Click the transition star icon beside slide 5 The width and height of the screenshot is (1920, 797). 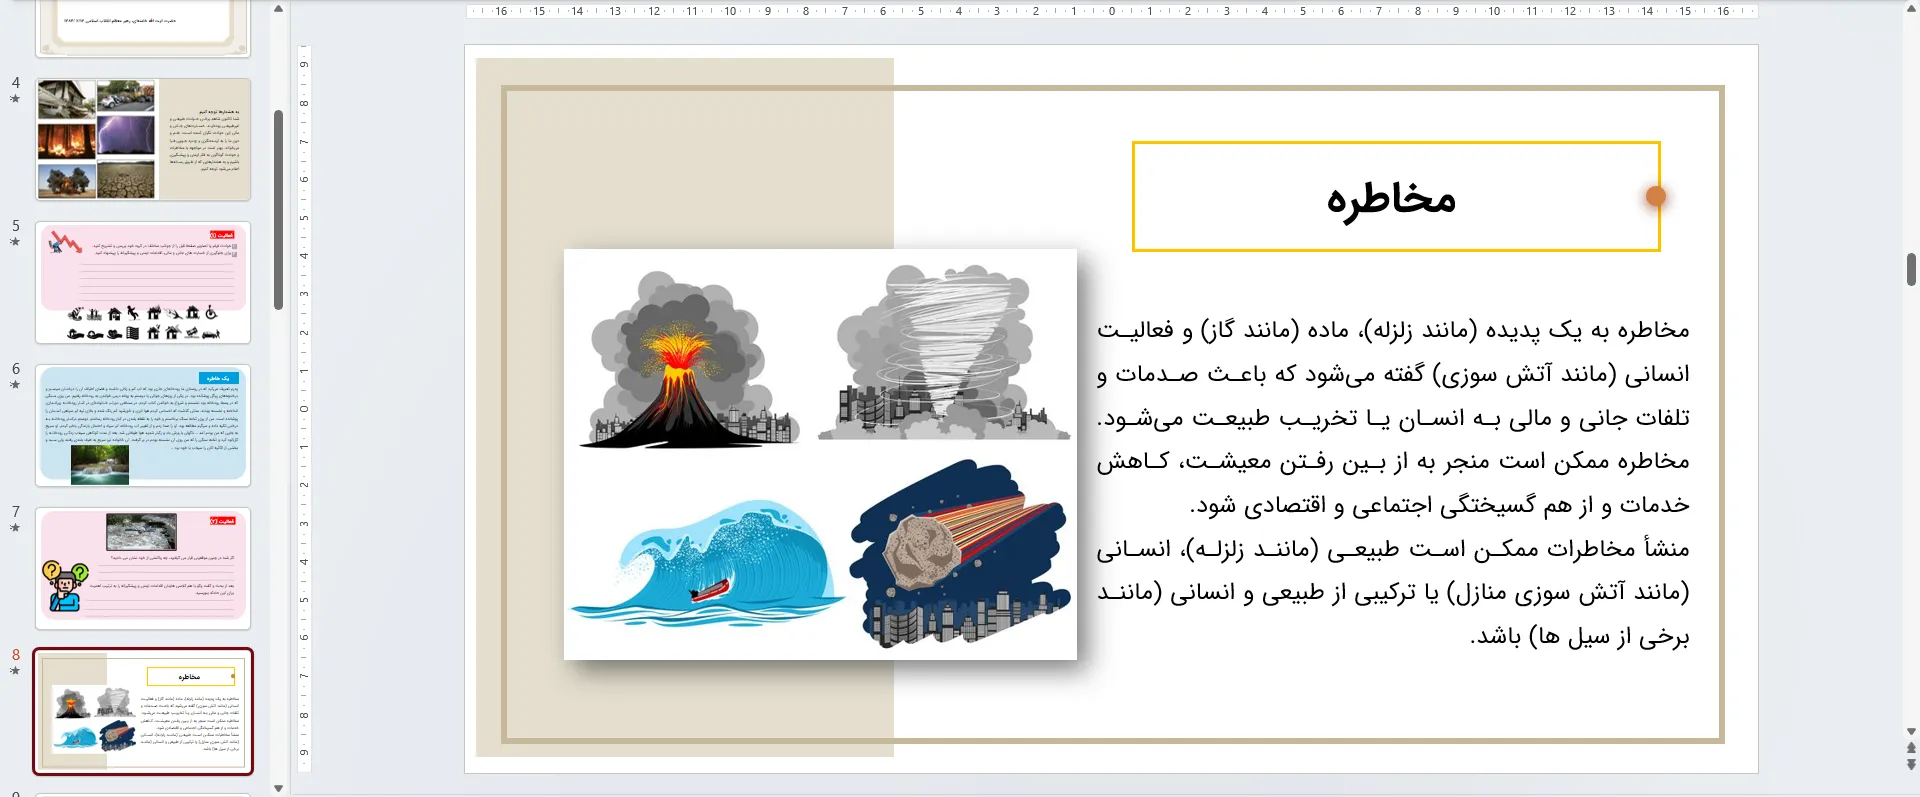pyautogui.click(x=15, y=242)
